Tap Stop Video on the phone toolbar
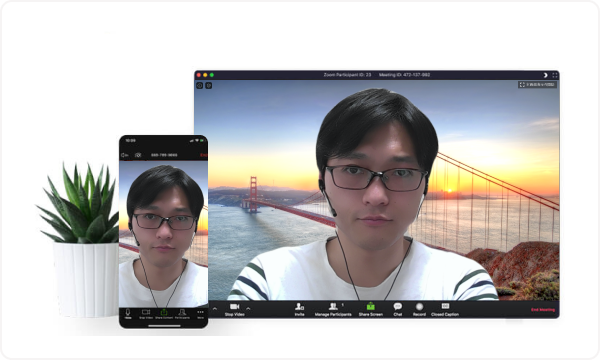This screenshot has height=360, width=600. point(146,314)
